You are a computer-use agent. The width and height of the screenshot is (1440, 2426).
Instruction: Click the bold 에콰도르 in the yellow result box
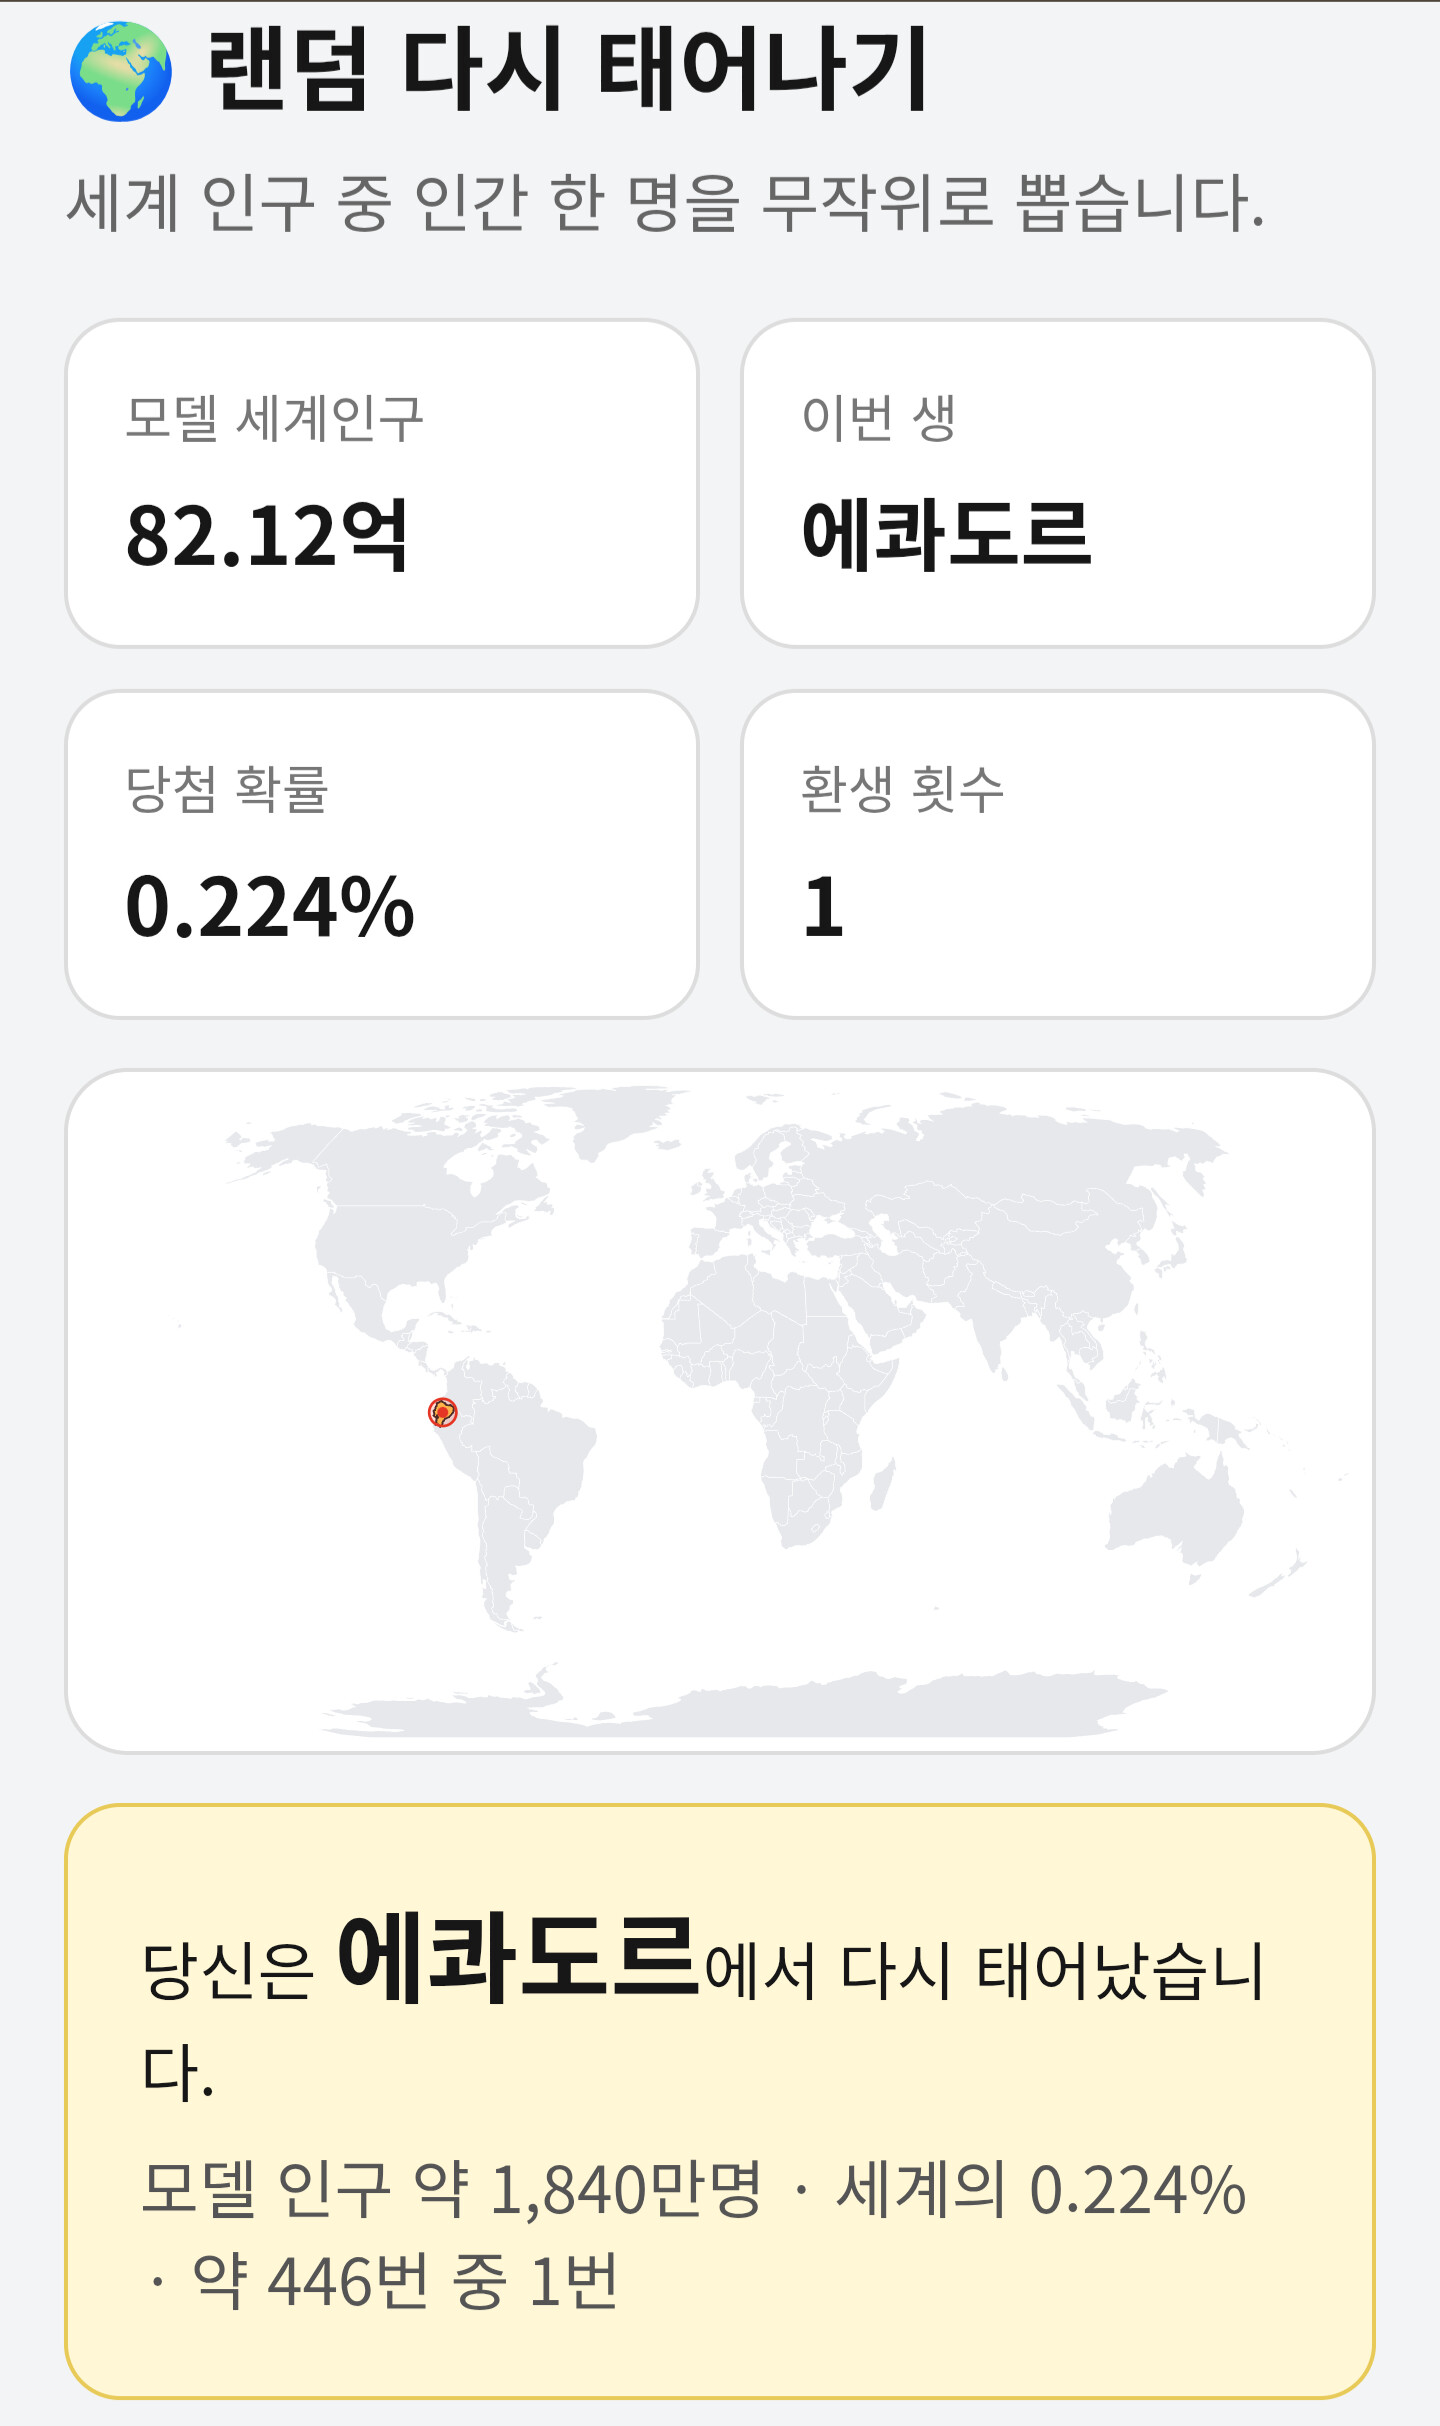[x=518, y=1956]
